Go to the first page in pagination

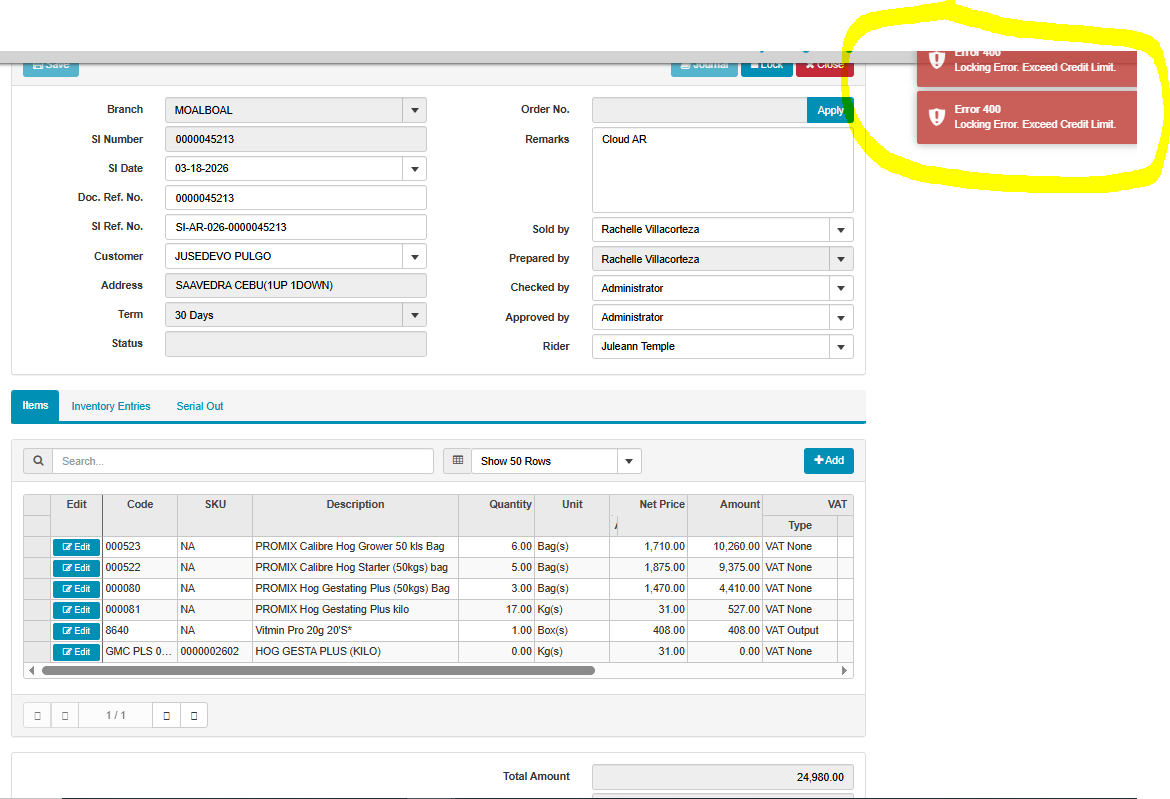tap(37, 715)
